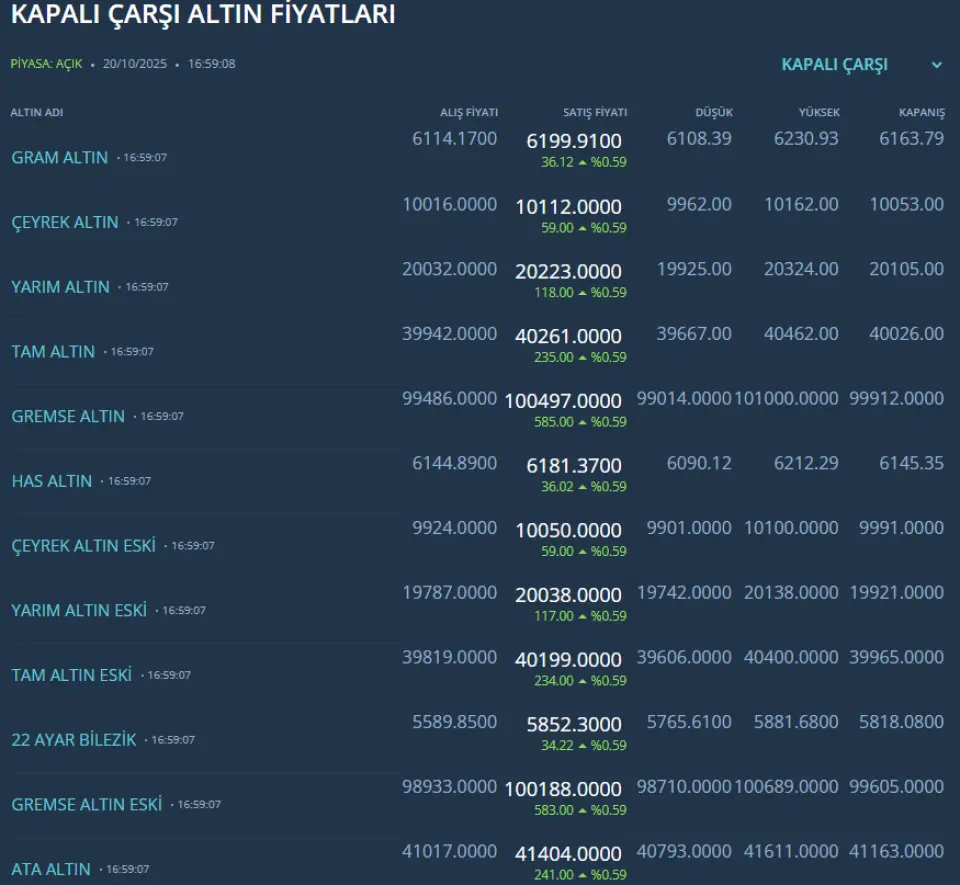Open TAM ALTIN details
This screenshot has width=960, height=885.
pyautogui.click(x=53, y=352)
